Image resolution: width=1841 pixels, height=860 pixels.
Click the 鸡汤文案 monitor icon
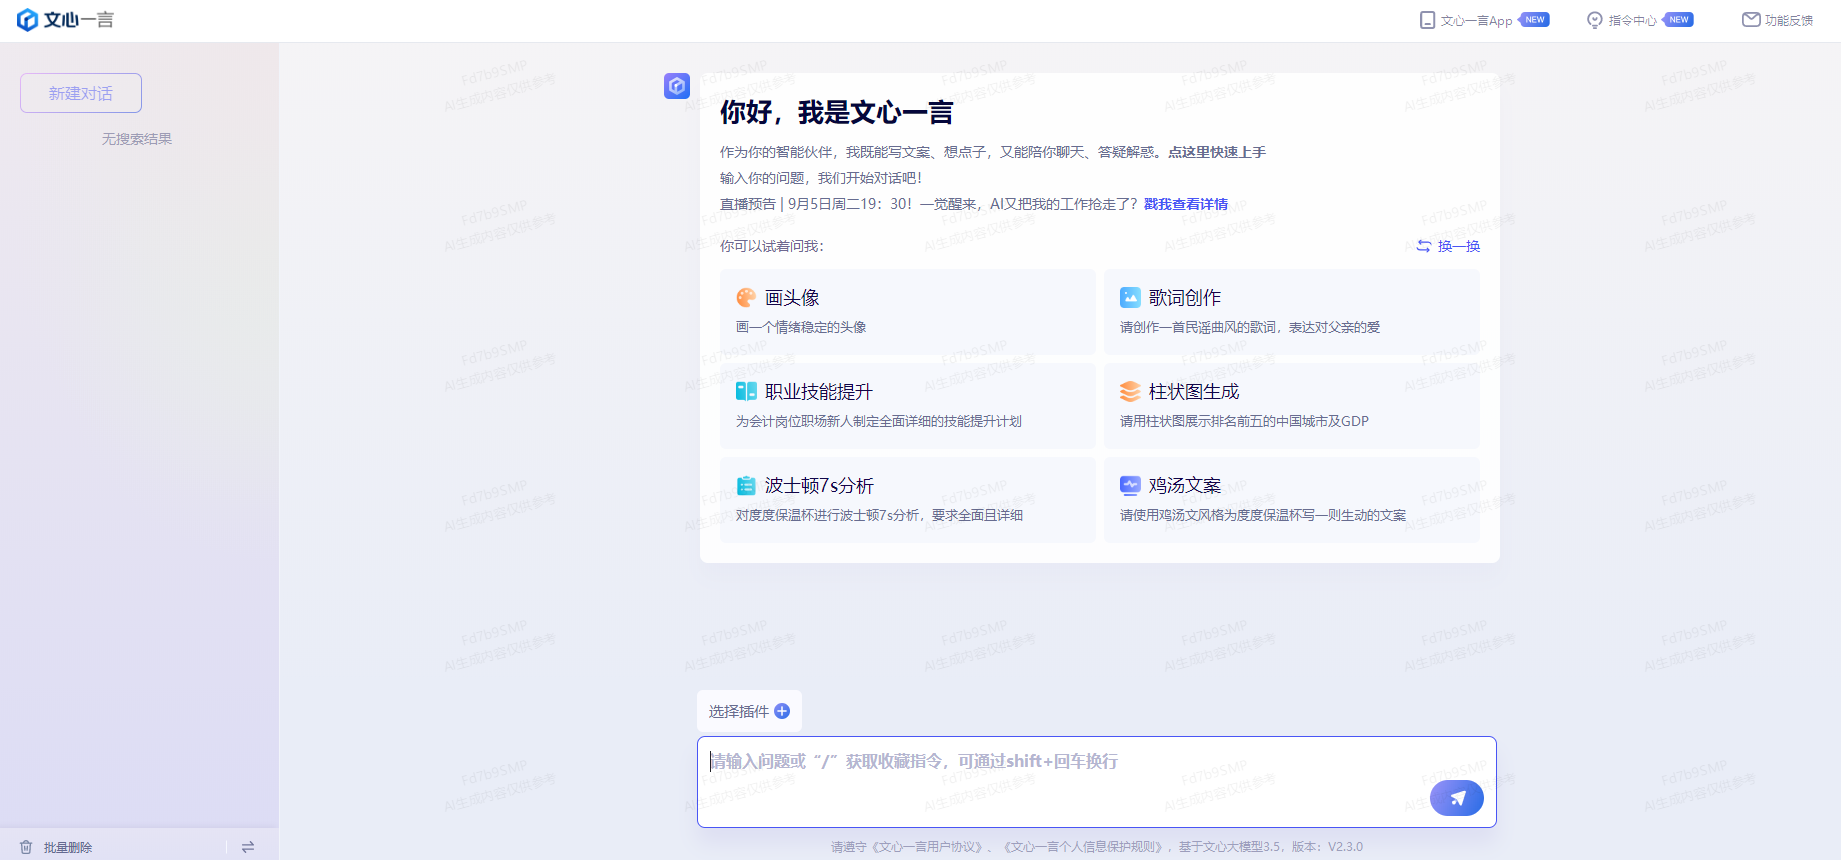click(1130, 486)
